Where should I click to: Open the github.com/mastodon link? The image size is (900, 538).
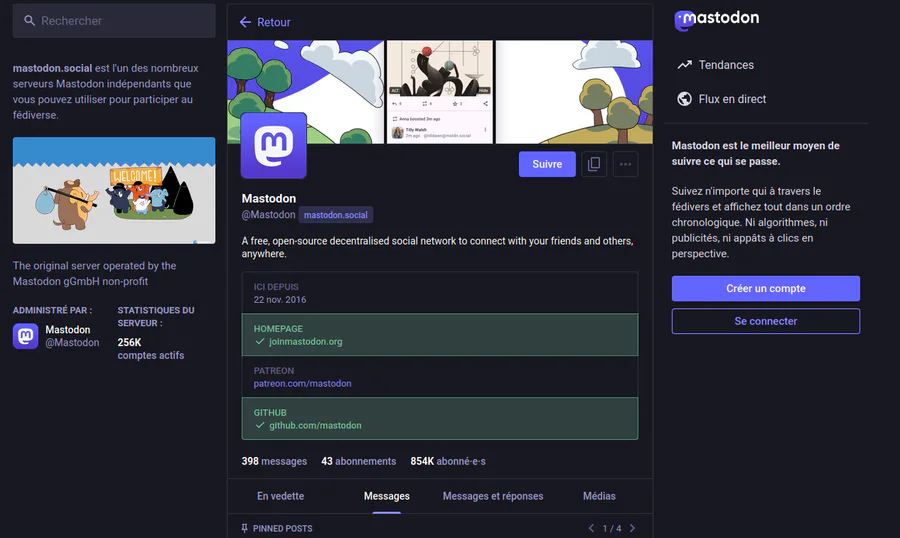tap(315, 425)
